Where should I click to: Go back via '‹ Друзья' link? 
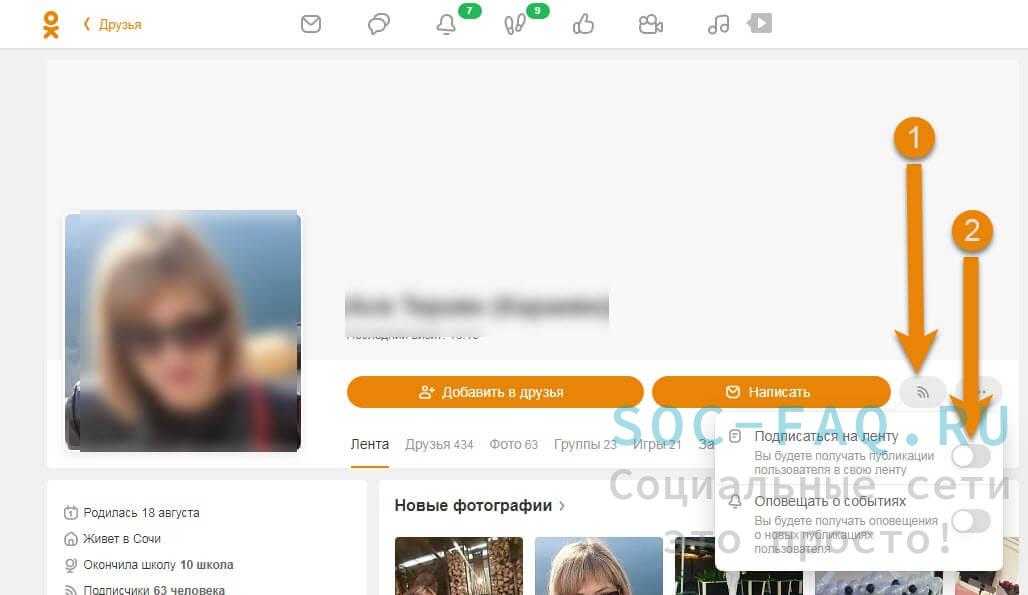pos(112,24)
